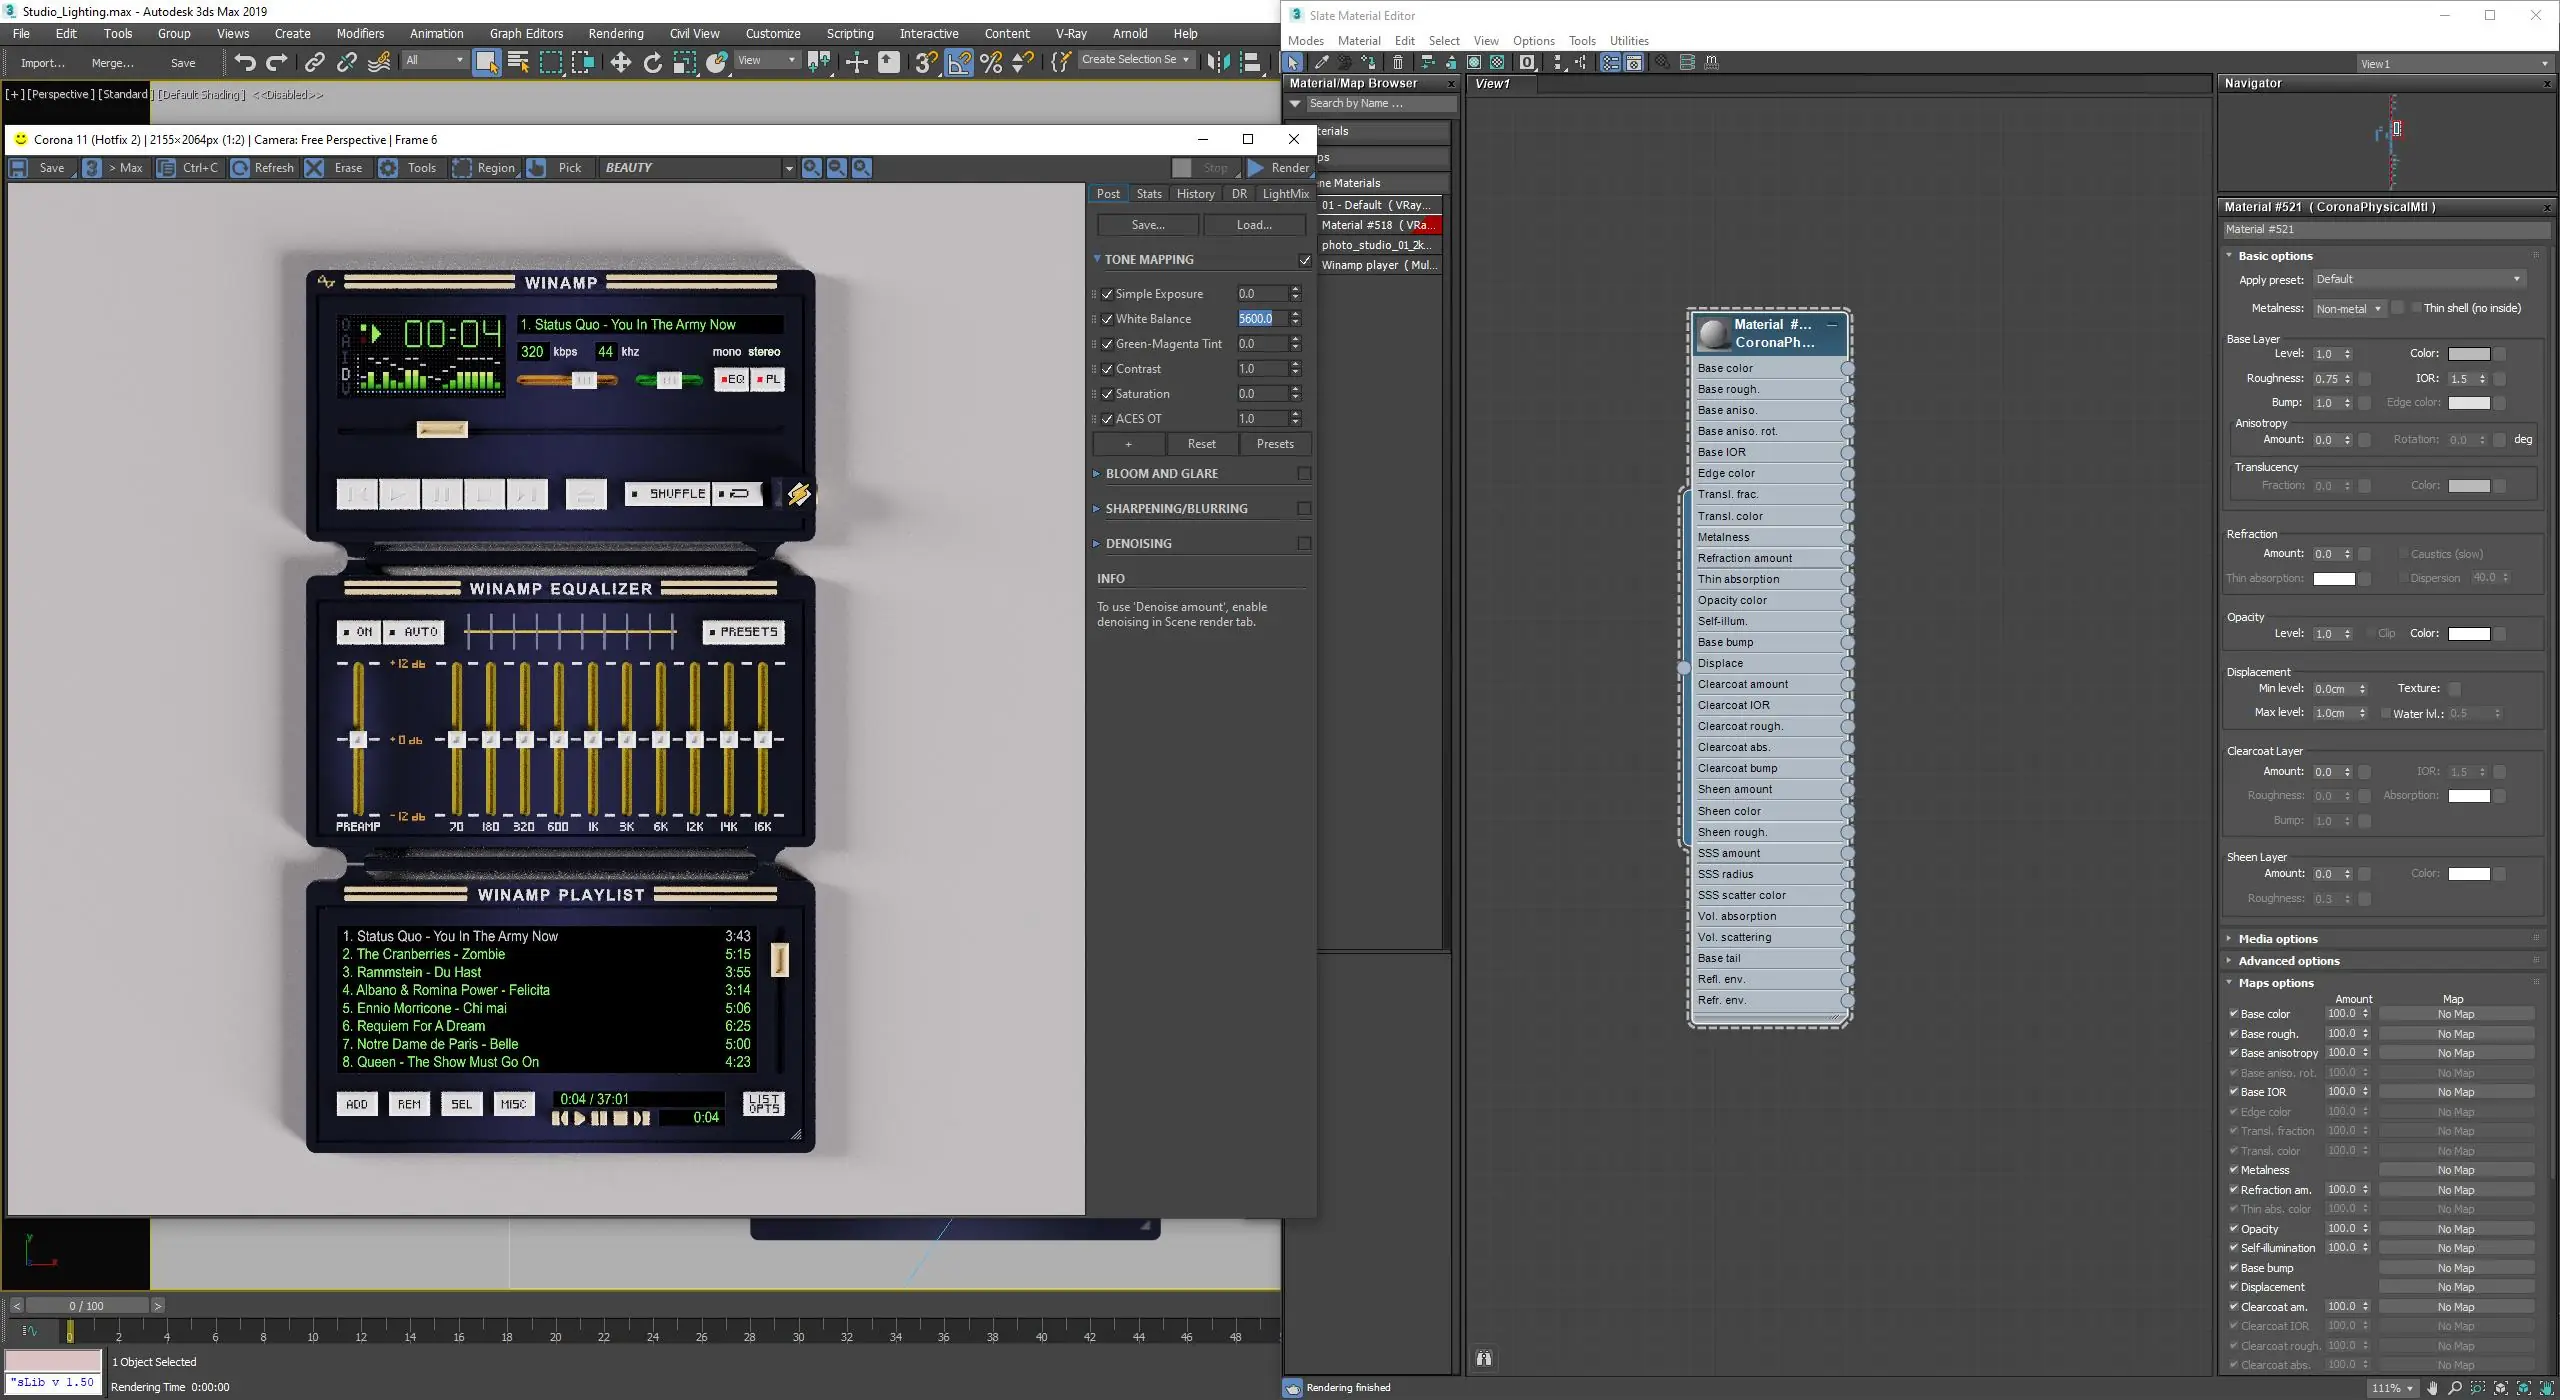The height and width of the screenshot is (1400, 2560).
Task: Click the Undo icon
Action: (x=247, y=62)
